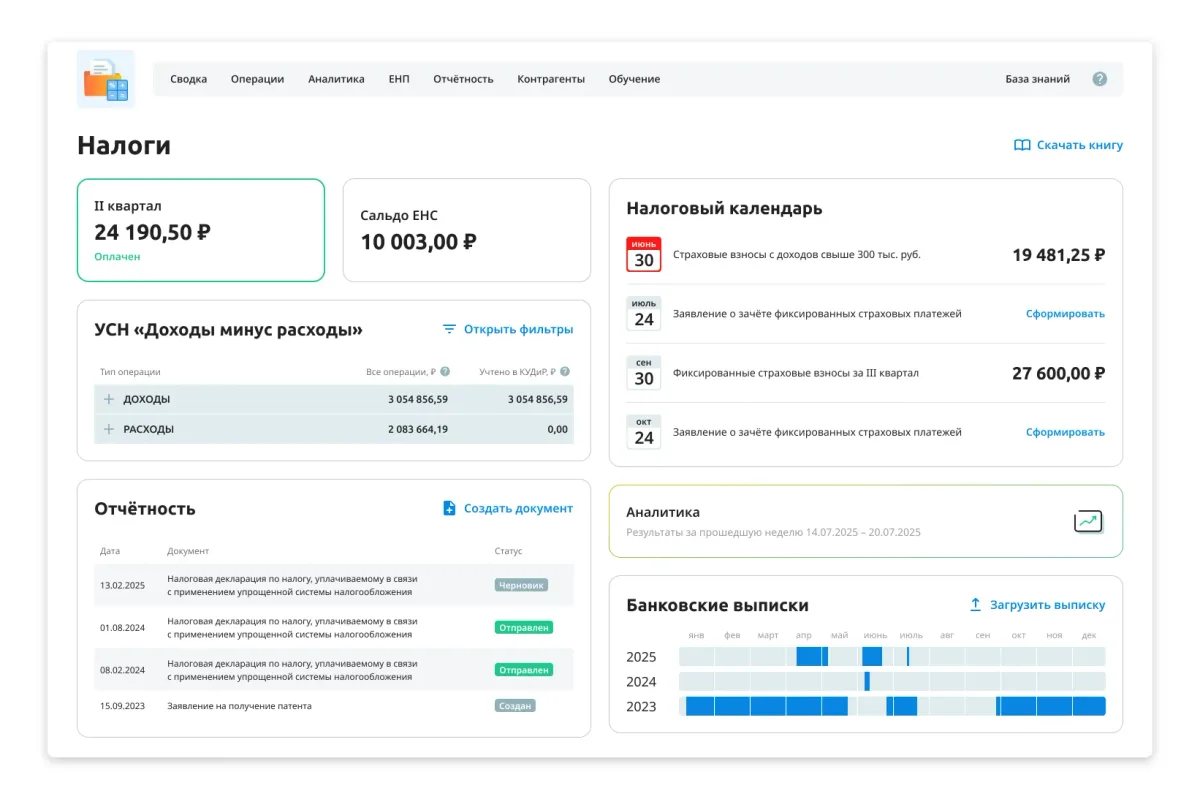Expand the РАСХОДЫ row
Viewport: 1200px width, 799px height.
[109, 429]
